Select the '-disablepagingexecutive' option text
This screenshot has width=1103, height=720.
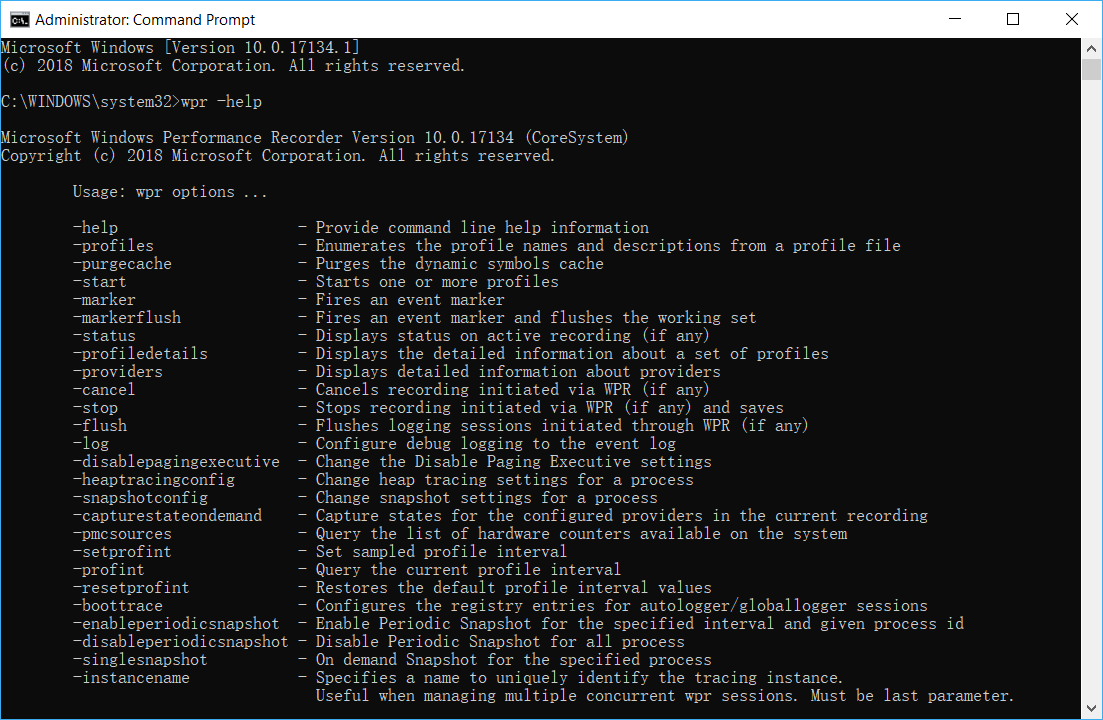(176, 462)
